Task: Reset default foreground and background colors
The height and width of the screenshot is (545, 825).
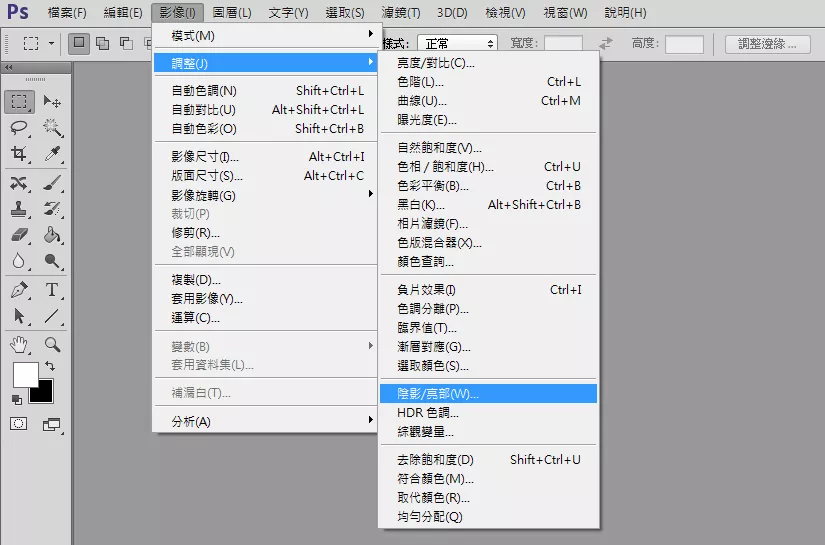Action: pyautogui.click(x=17, y=400)
